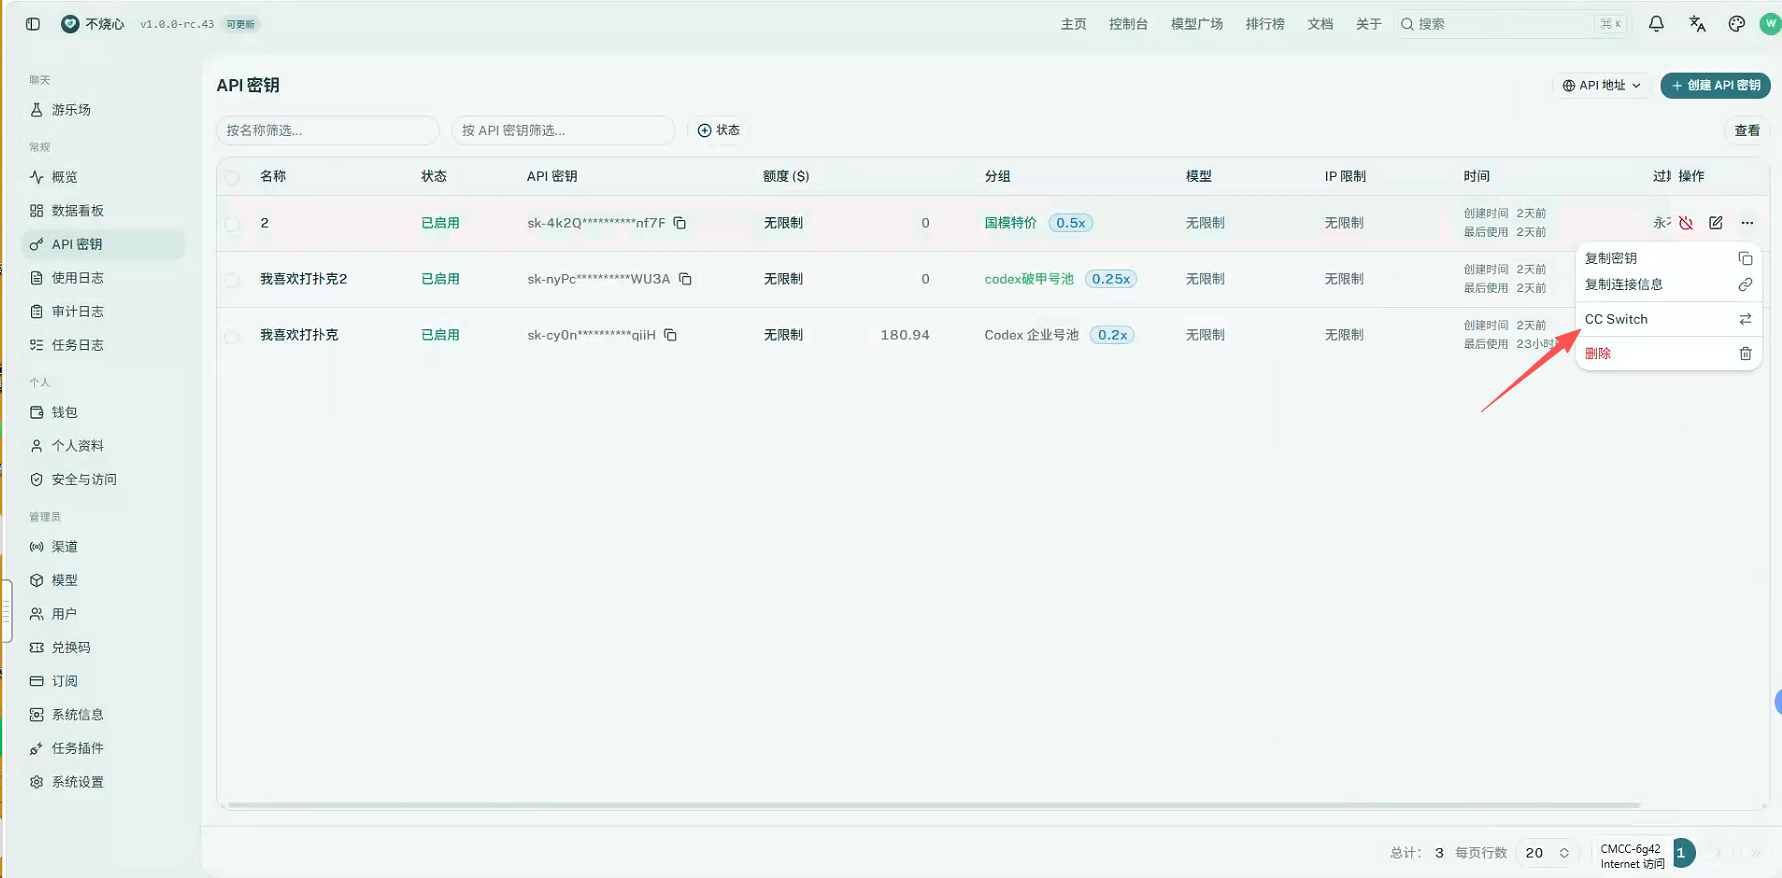Click the 可更新 update badge

[x=240, y=24]
